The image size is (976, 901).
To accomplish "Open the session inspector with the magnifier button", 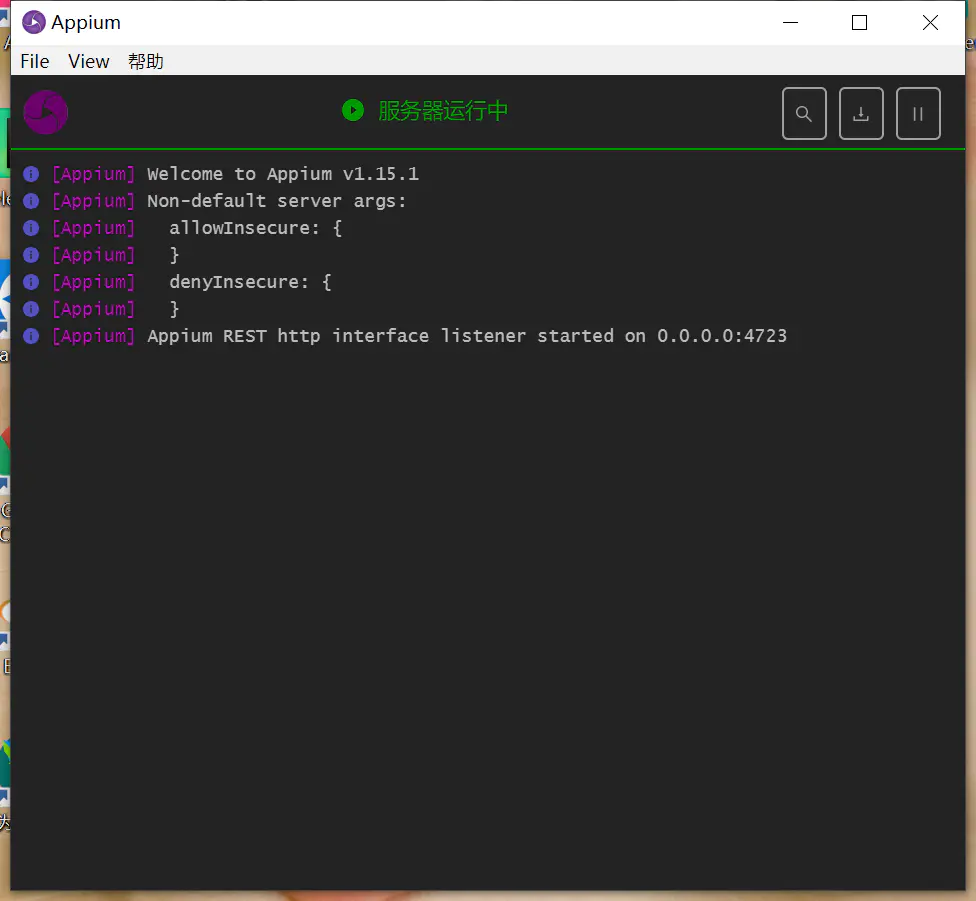I will pyautogui.click(x=804, y=114).
